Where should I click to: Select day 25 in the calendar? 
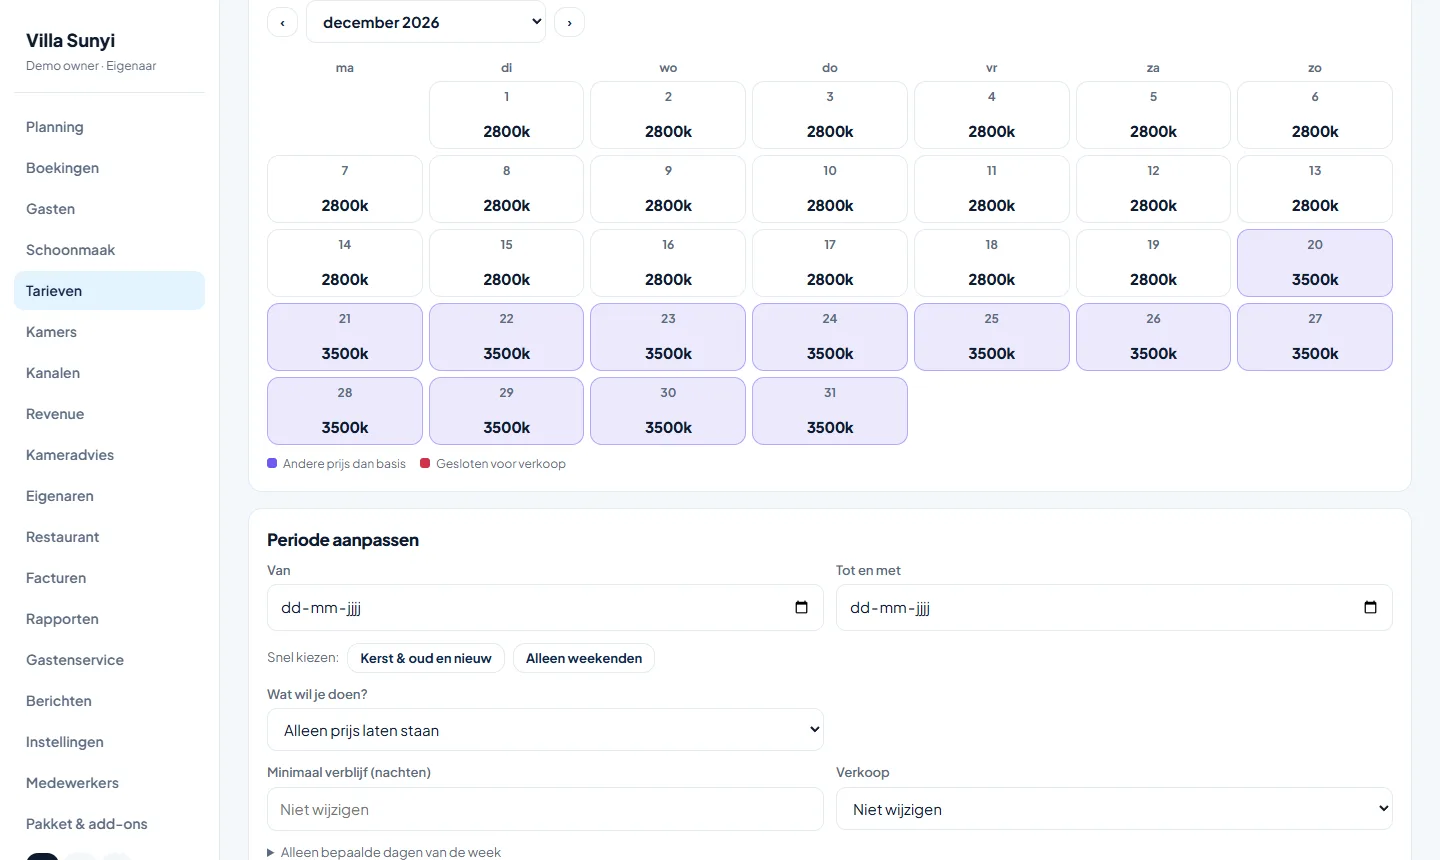[x=992, y=337]
